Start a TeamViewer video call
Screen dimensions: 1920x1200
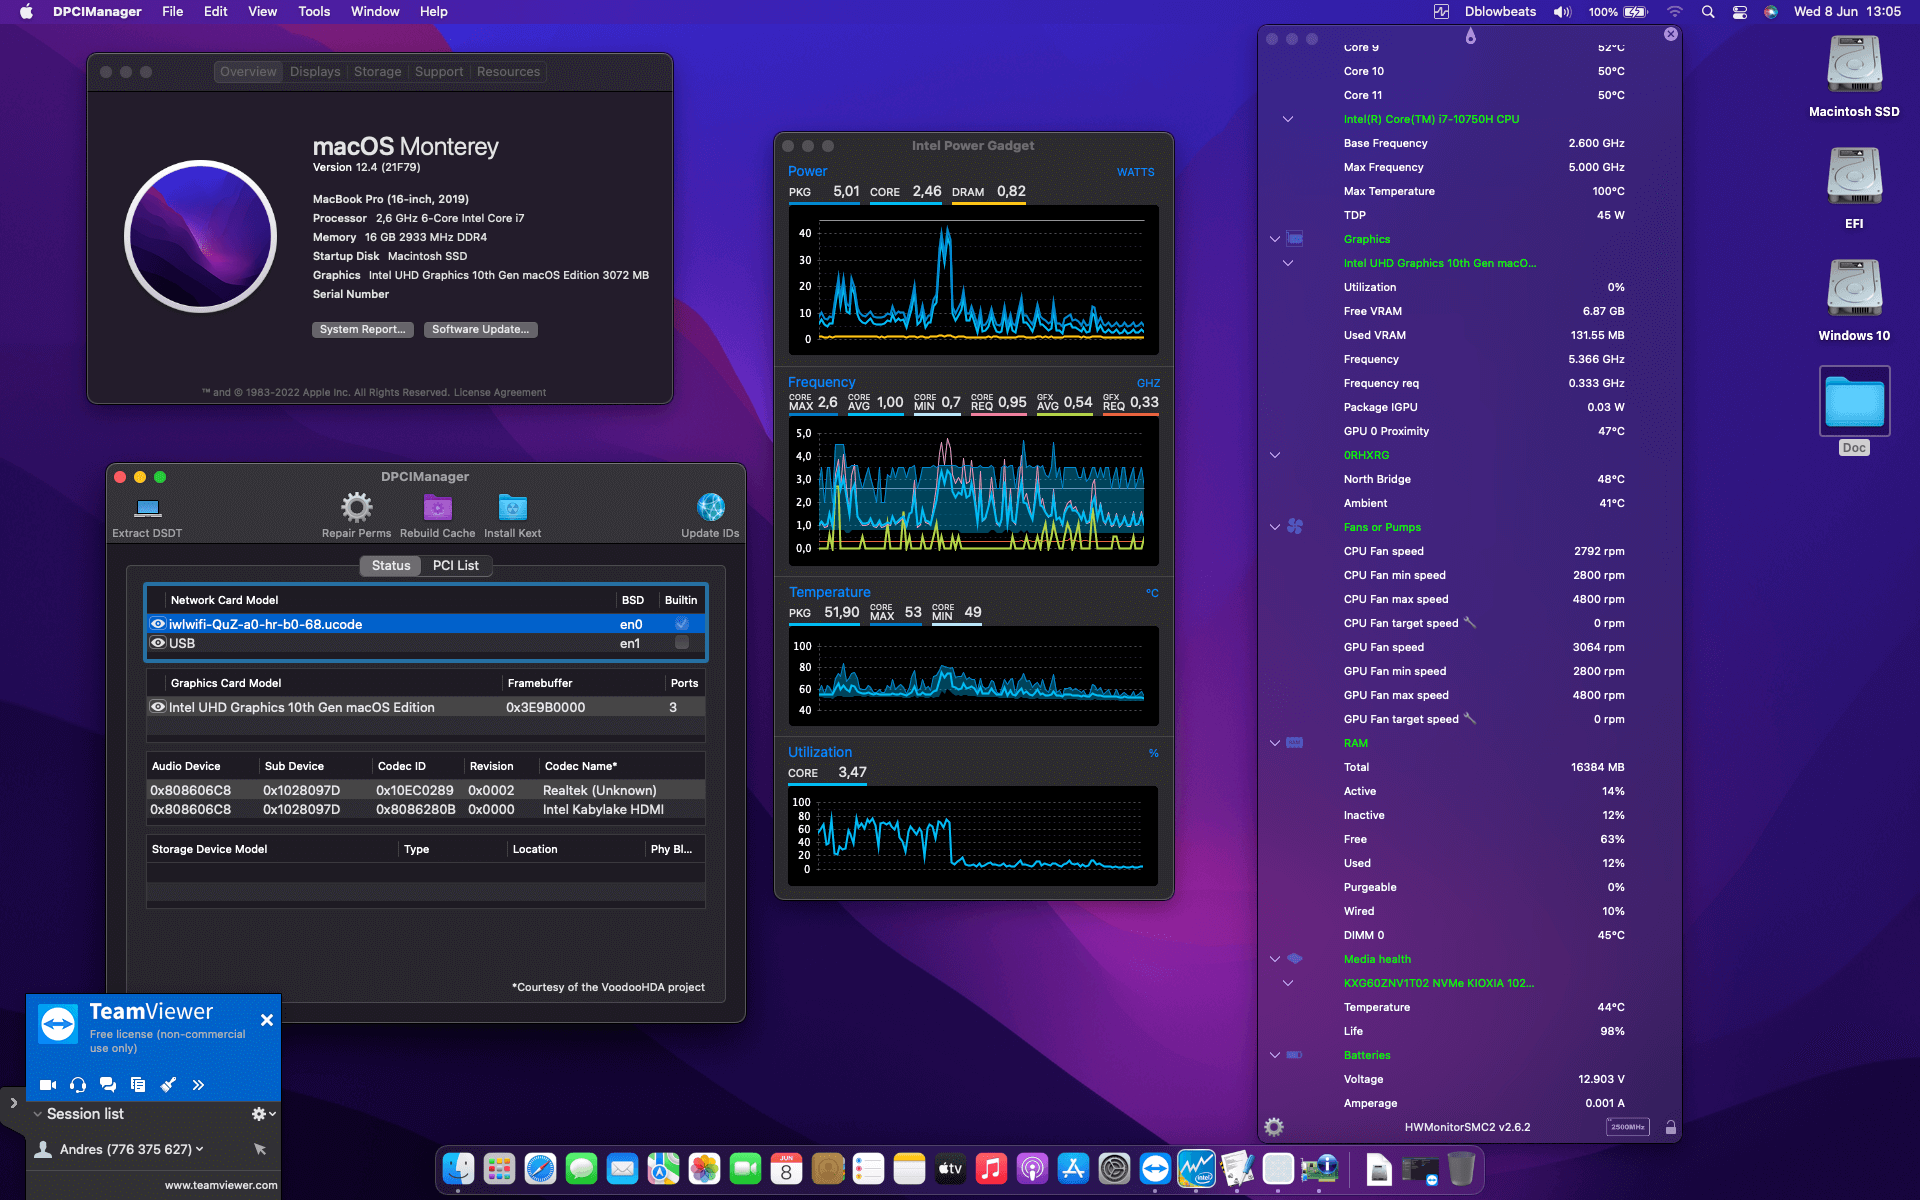coord(46,1085)
